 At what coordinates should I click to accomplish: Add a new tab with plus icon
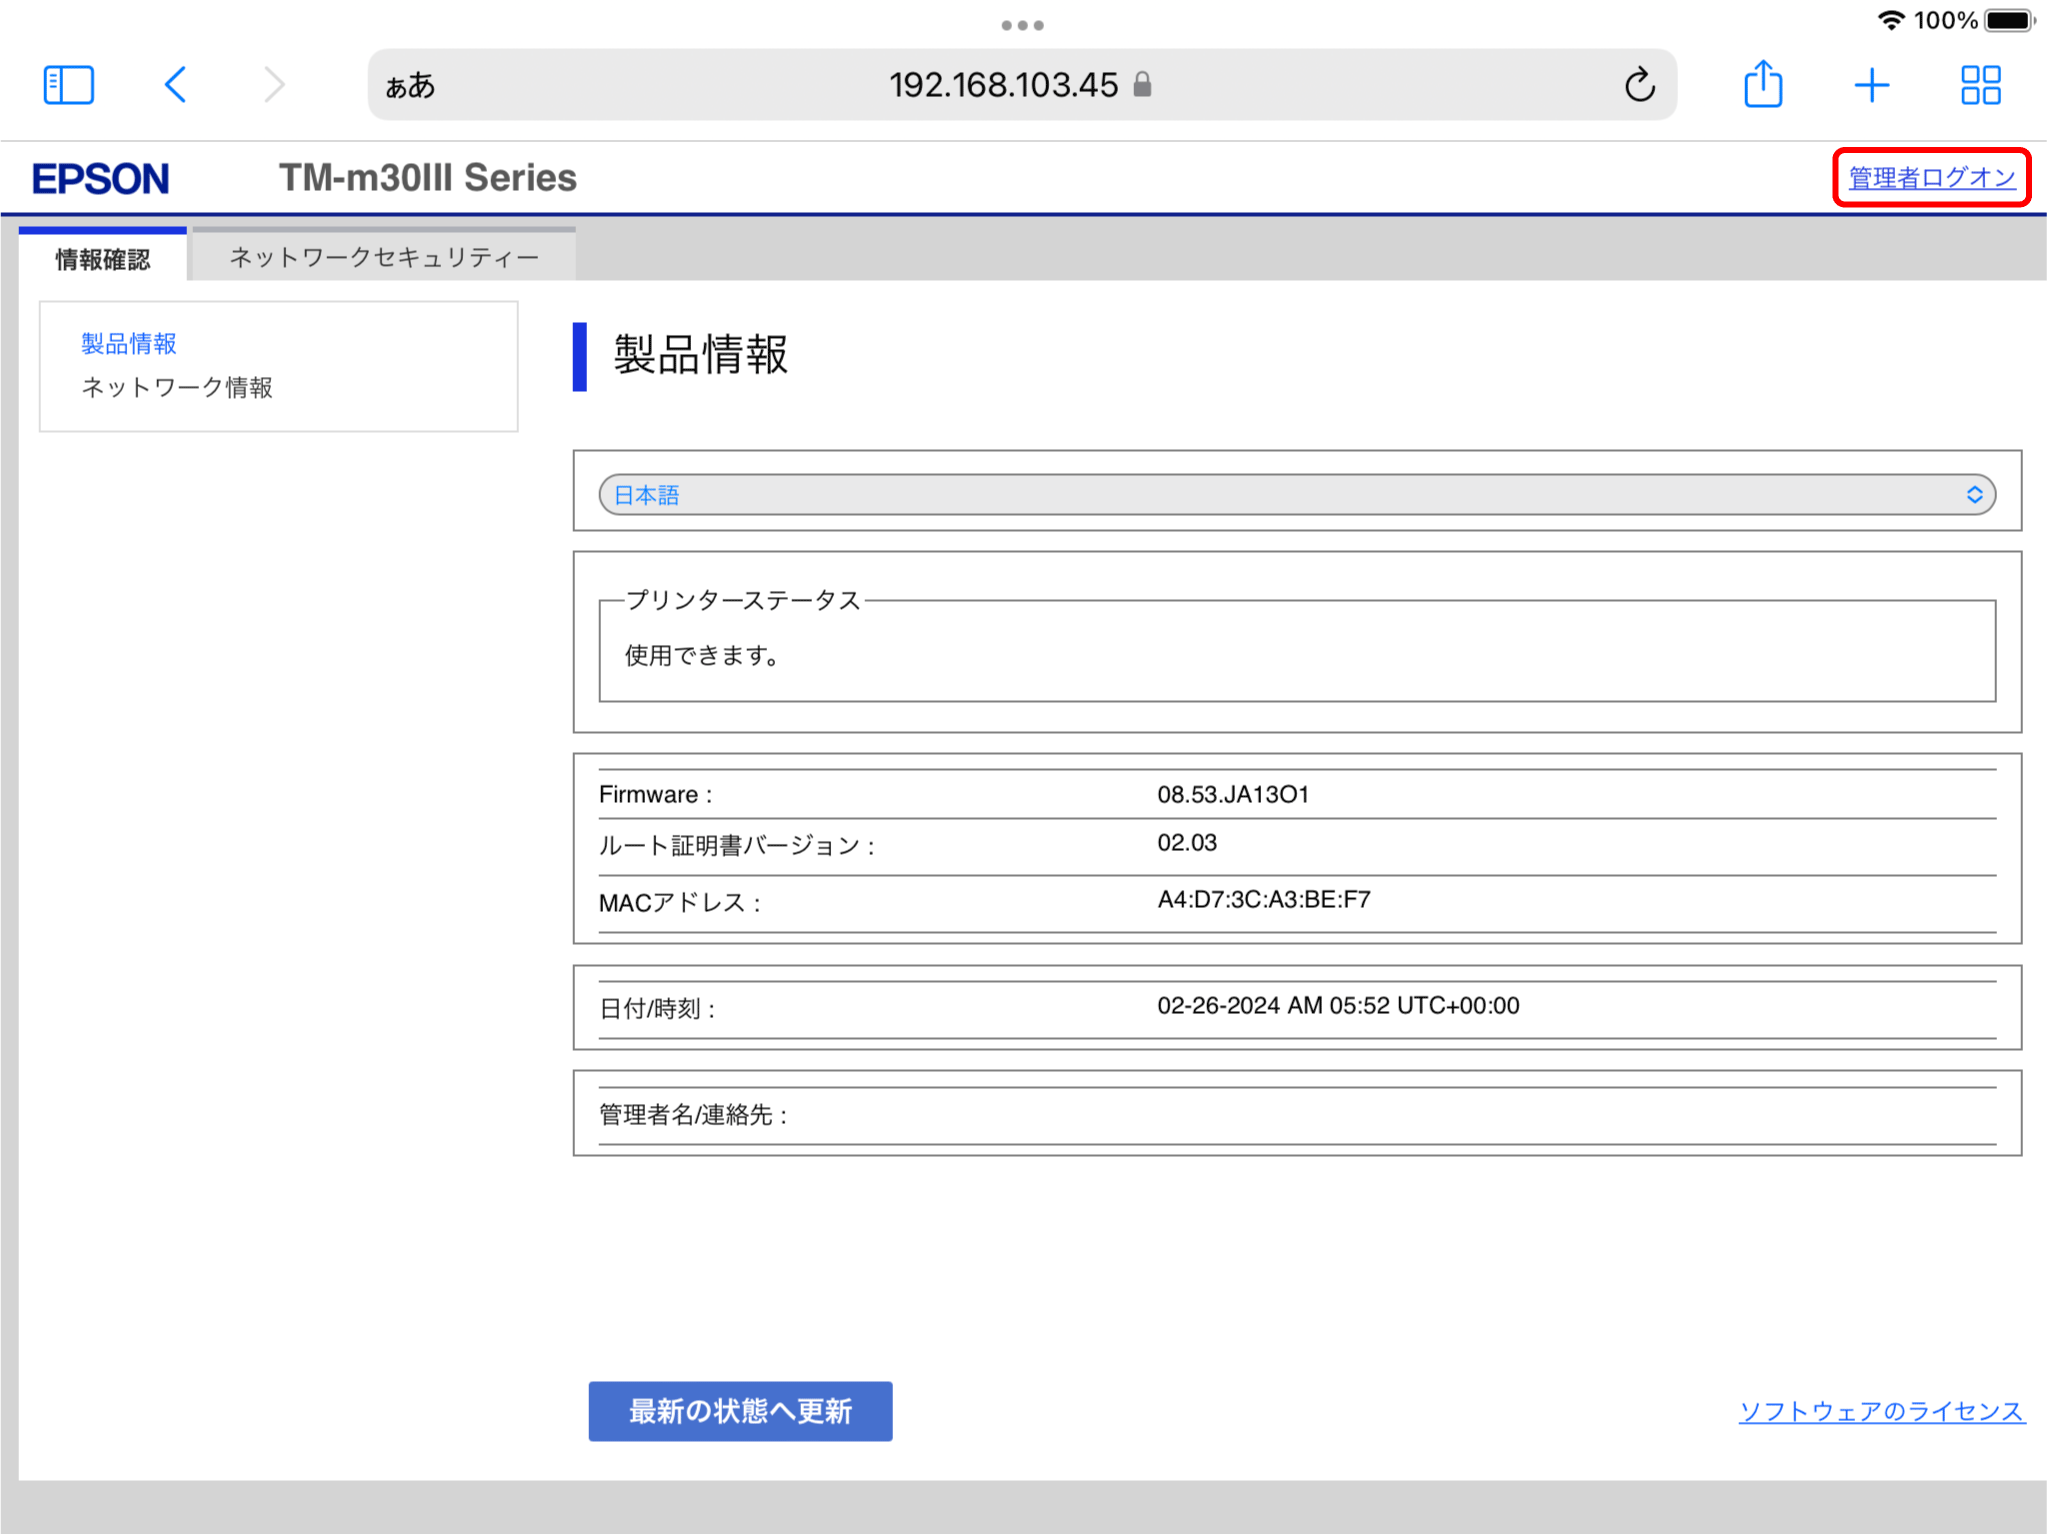tap(1872, 85)
